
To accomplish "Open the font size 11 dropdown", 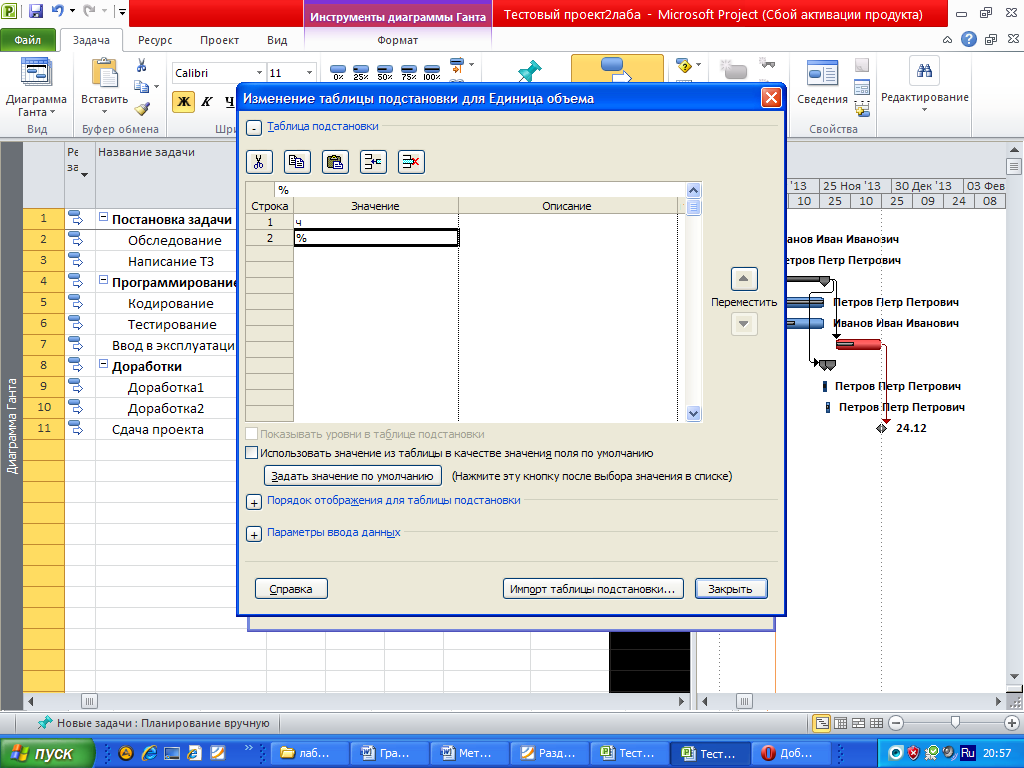I will coord(309,72).
